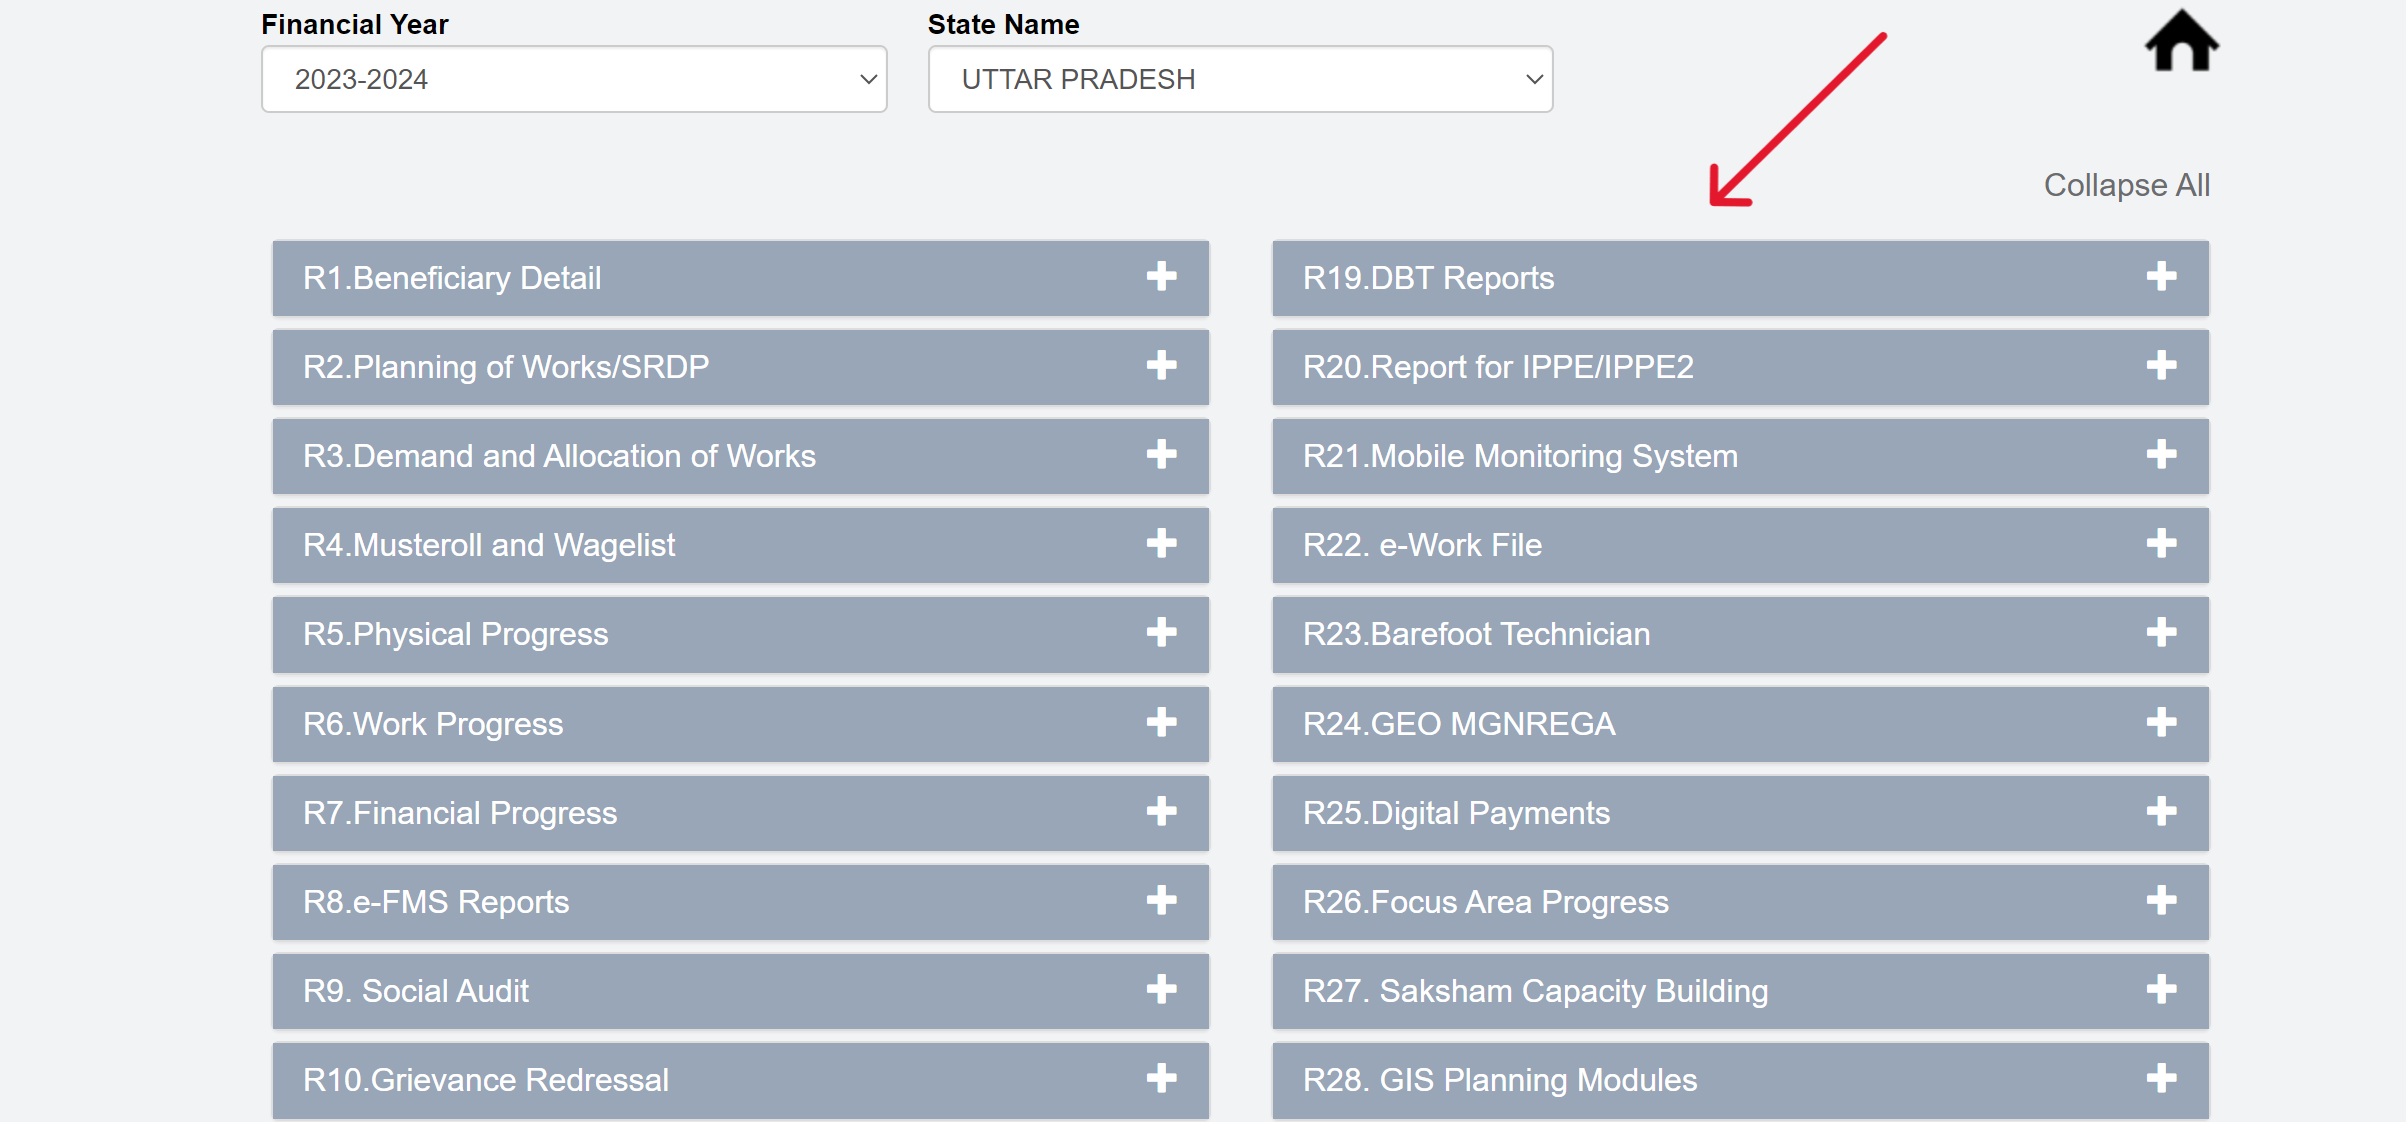2406x1122 pixels.
Task: Click plus icon on R7.Financial Progress
Action: click(1161, 812)
